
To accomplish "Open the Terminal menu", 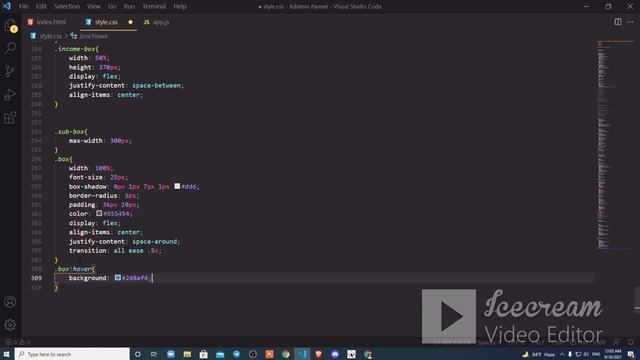I will point(154,6).
